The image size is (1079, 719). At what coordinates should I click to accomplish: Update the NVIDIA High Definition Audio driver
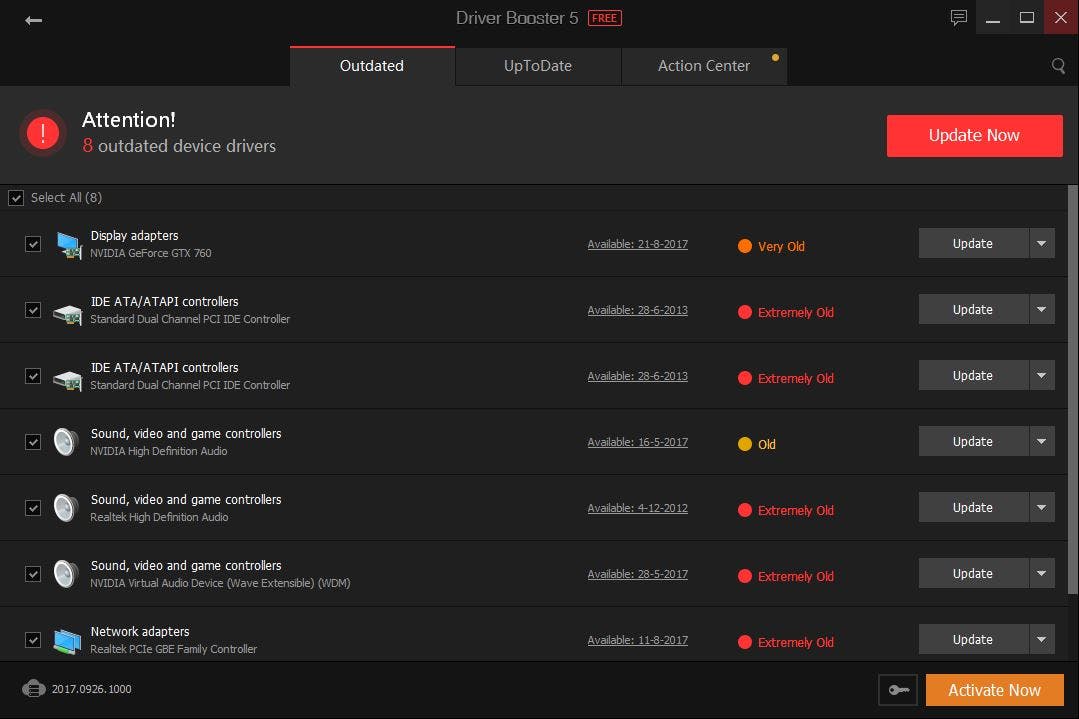click(x=973, y=442)
